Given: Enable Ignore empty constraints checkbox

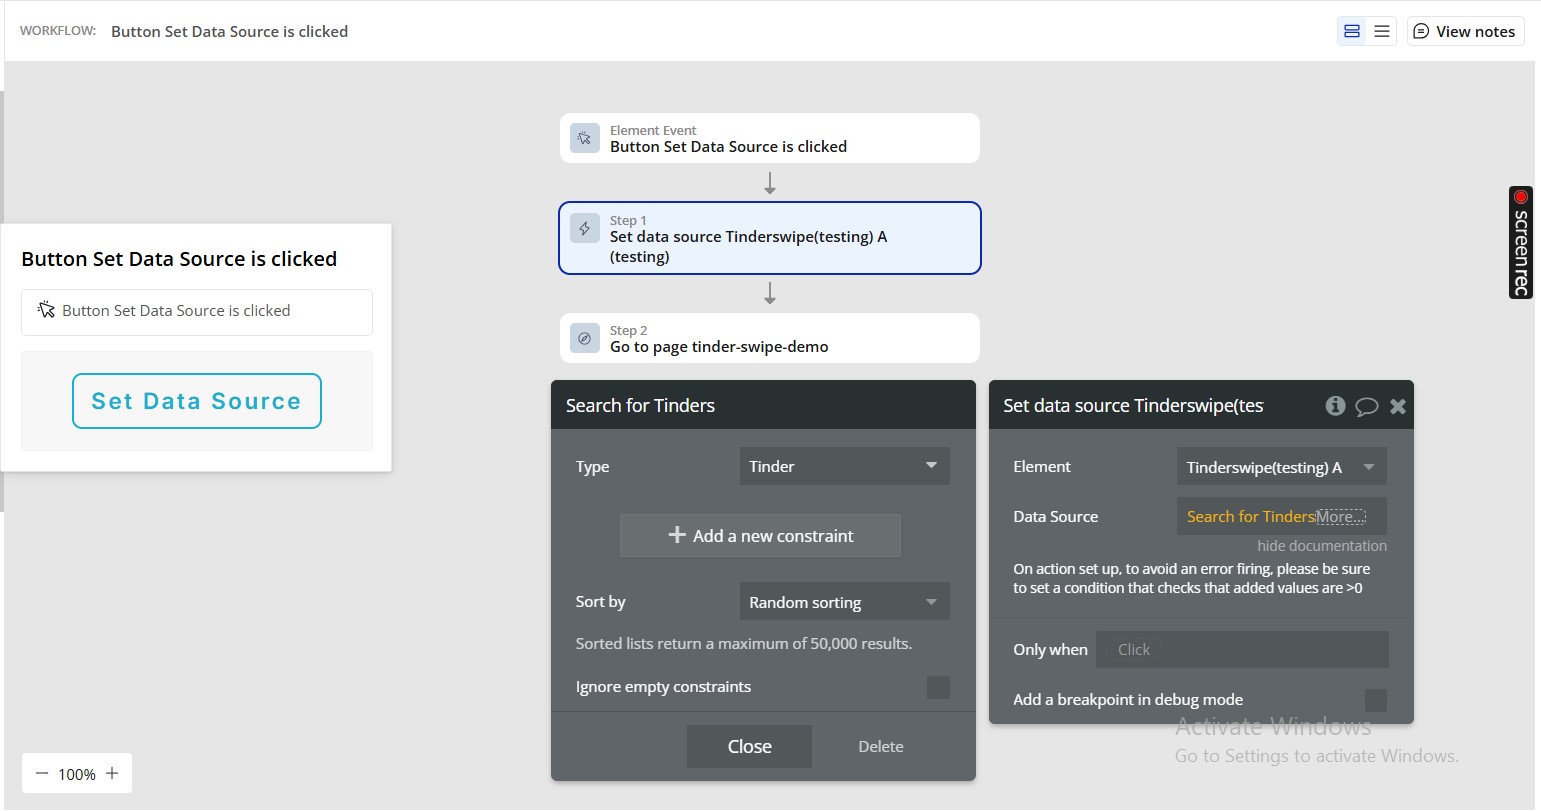Looking at the screenshot, I should pyautogui.click(x=938, y=687).
